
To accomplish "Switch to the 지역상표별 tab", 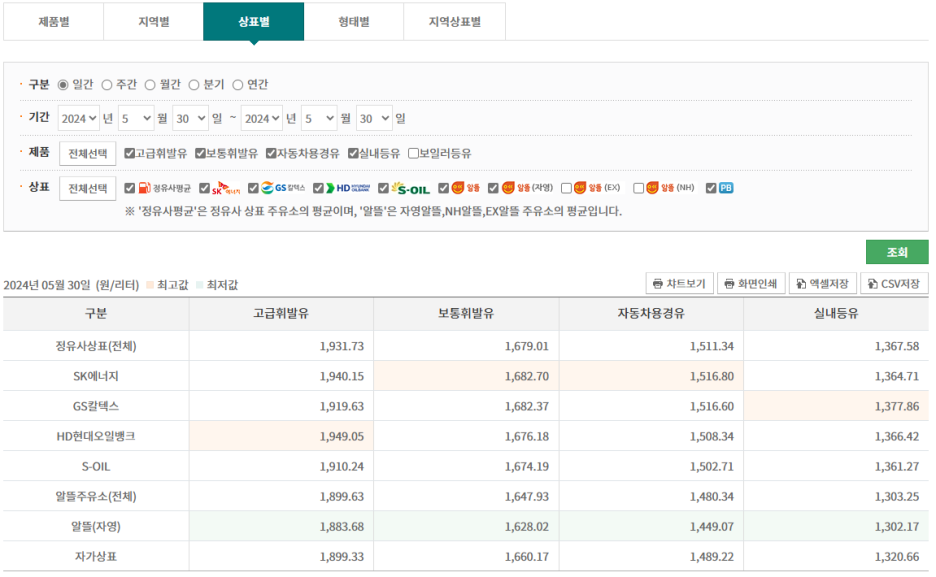I will (x=455, y=21).
